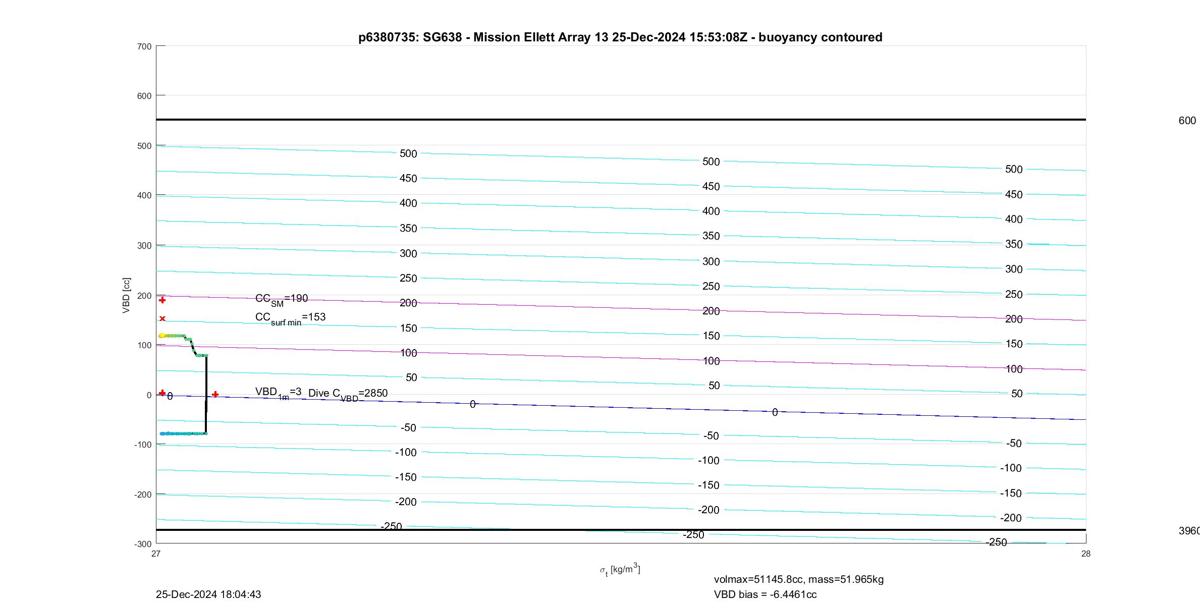Viewport: 1200px width, 611px height.
Task: Click the '600' label in the right margin
Action: (x=1187, y=120)
